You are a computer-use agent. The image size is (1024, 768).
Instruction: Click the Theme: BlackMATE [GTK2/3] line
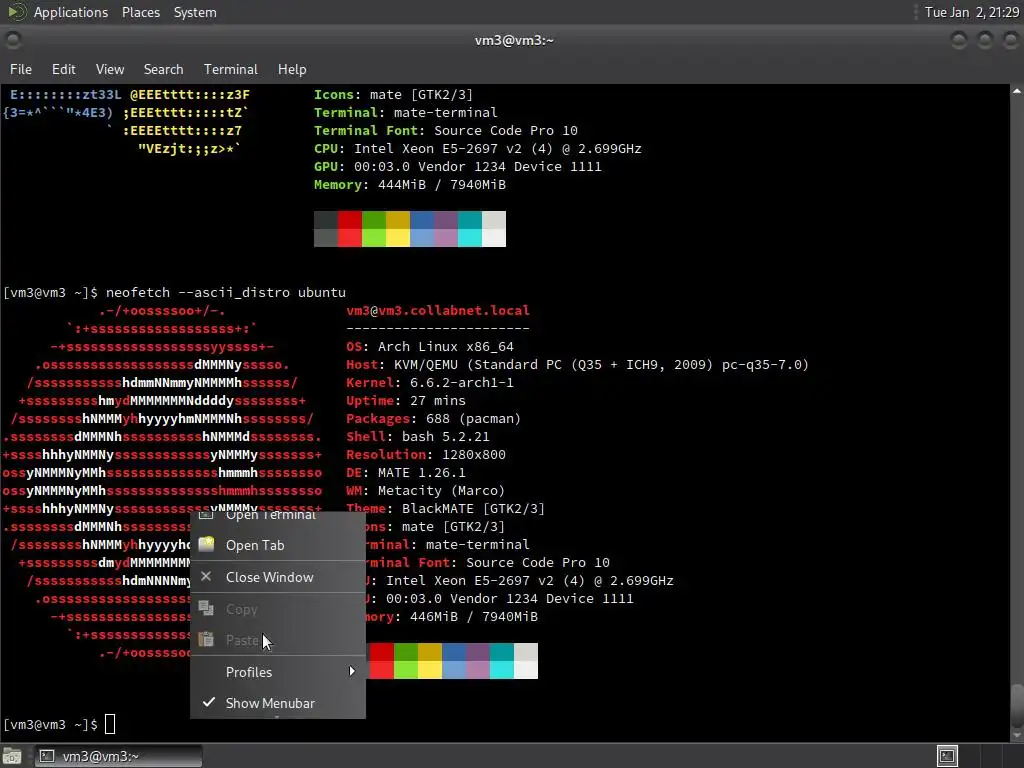point(445,509)
